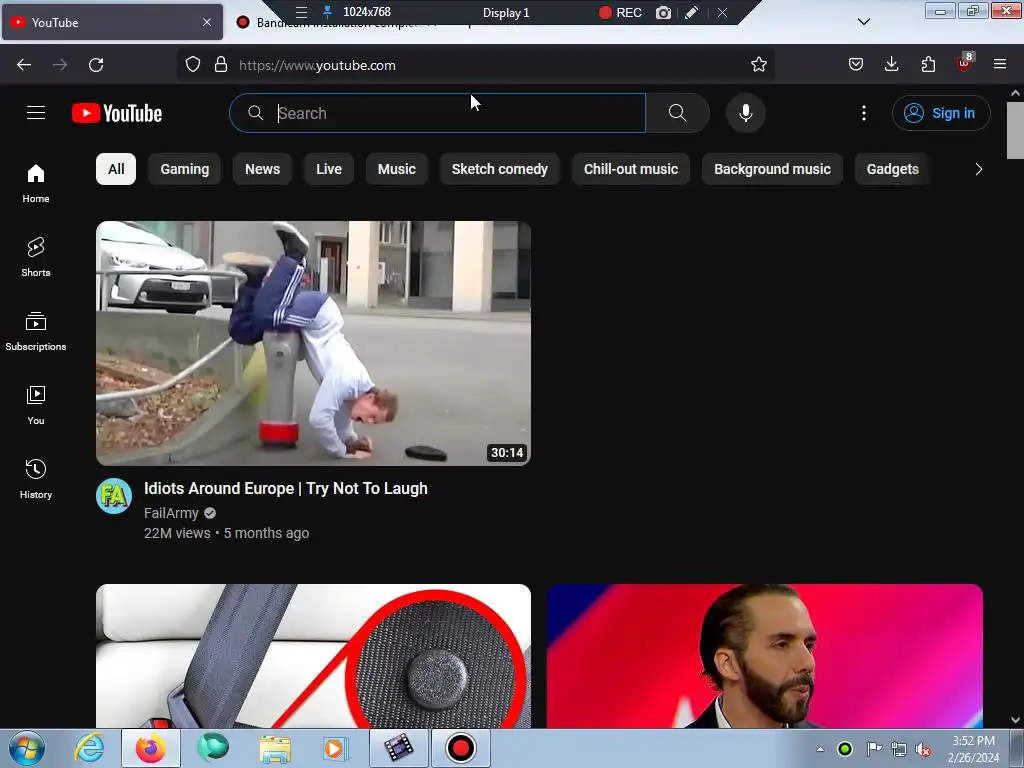Open the Windows Start menu
The width and height of the screenshot is (1024, 768).
point(26,748)
